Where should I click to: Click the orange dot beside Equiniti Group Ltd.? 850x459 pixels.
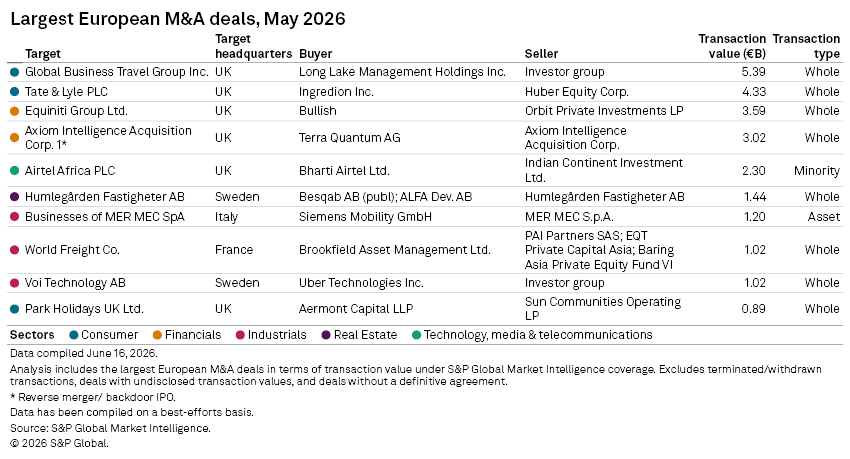[15, 111]
